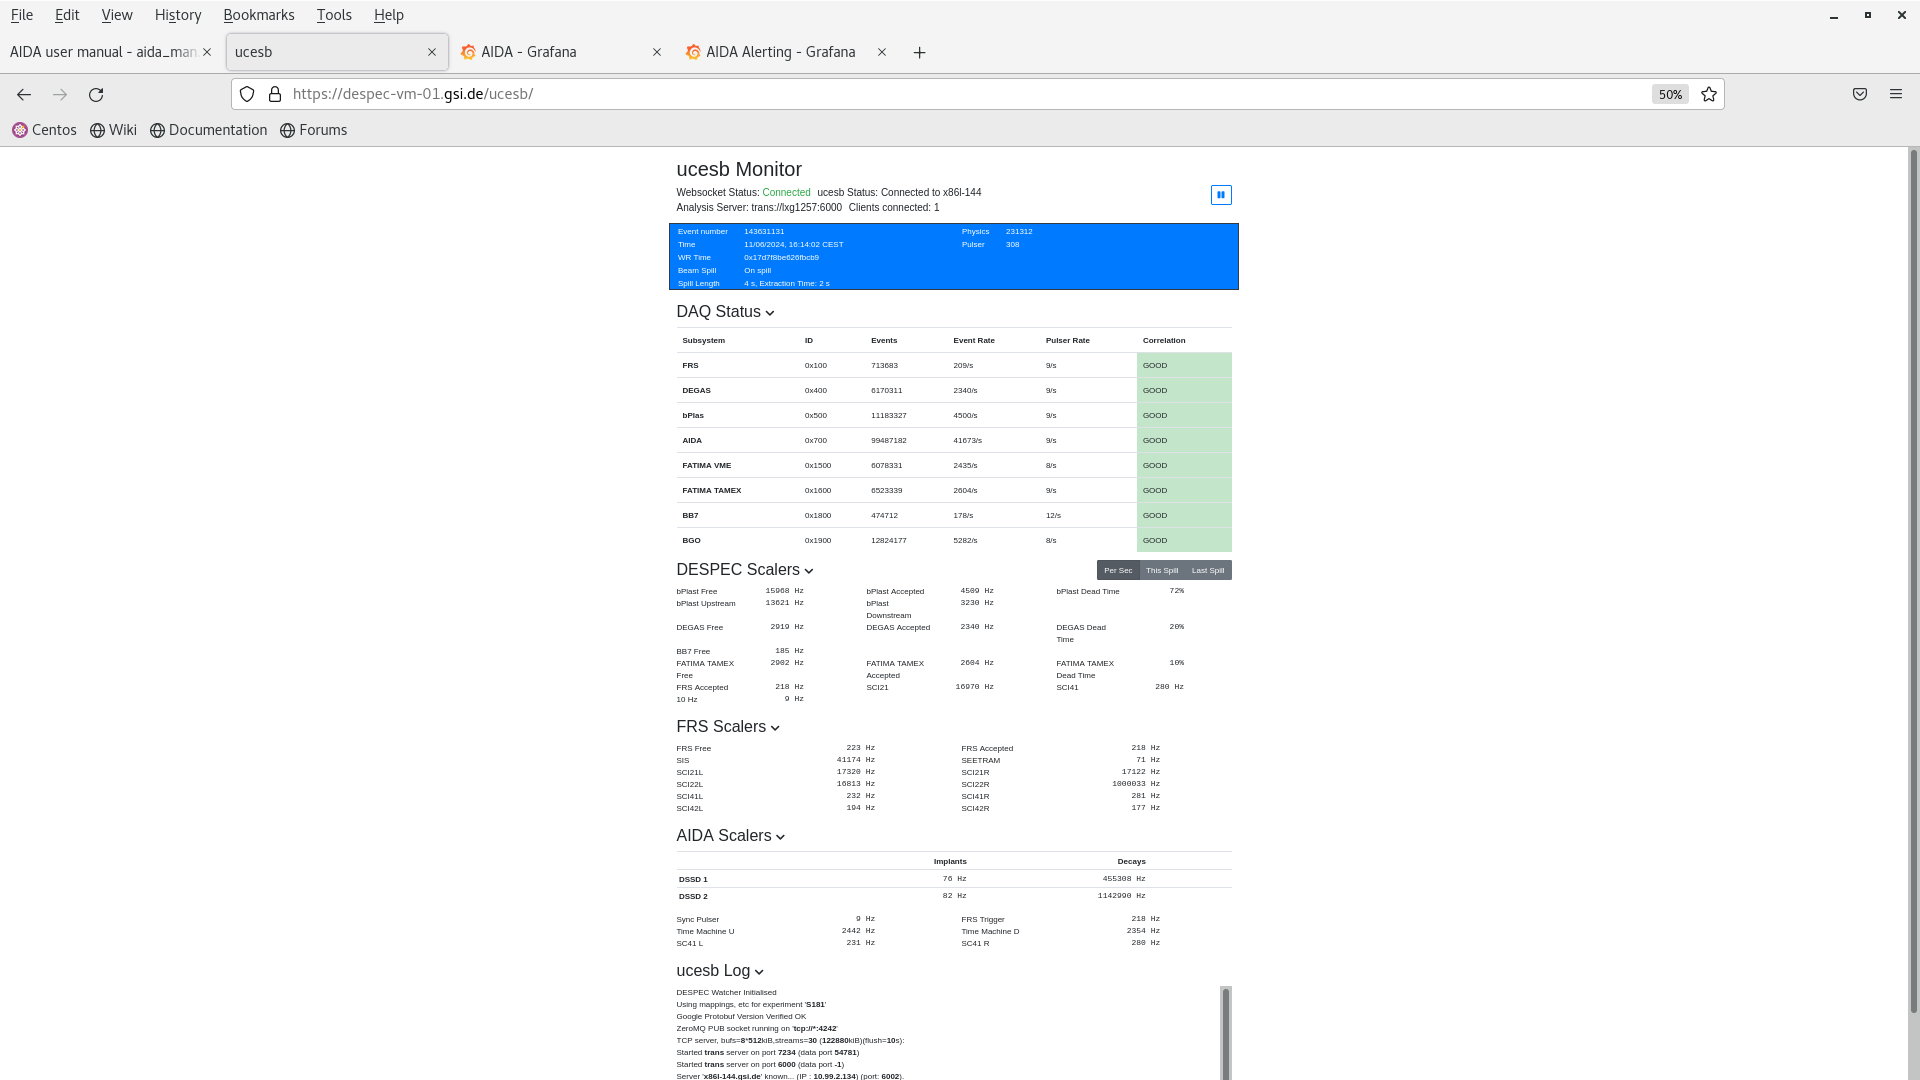Screen dimensions: 1920x1080
Task: Expand the ucesb Log section
Action: pyautogui.click(x=758, y=972)
